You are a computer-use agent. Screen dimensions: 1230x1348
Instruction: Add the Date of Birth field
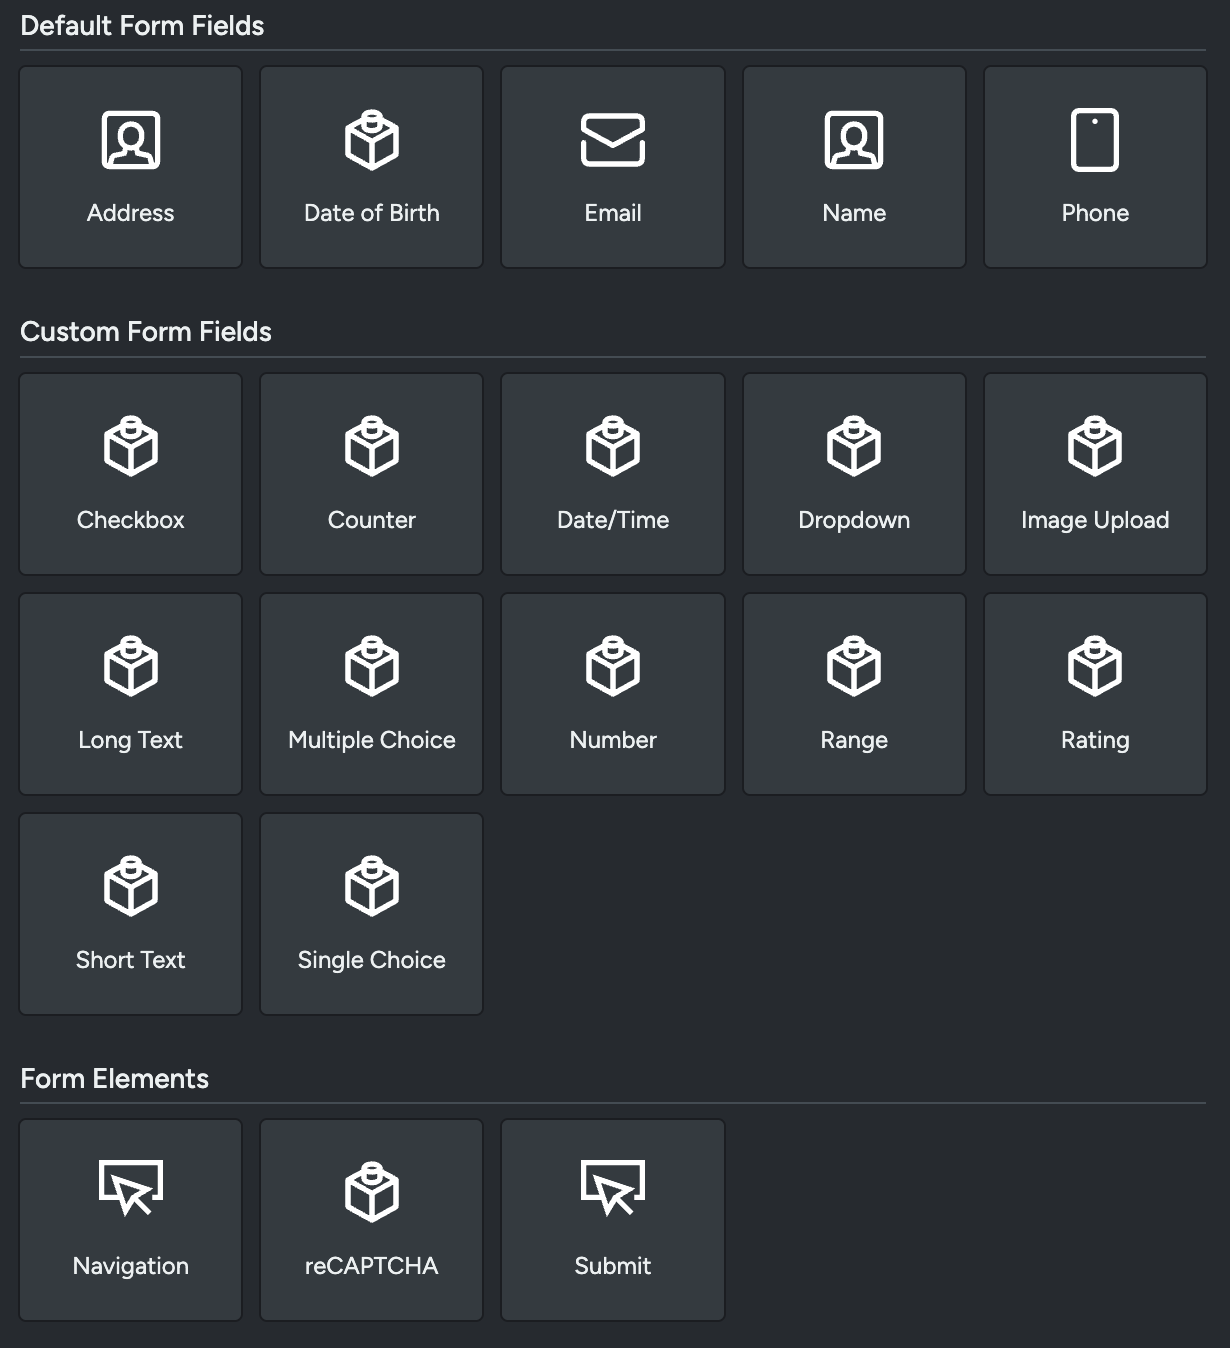(x=371, y=167)
